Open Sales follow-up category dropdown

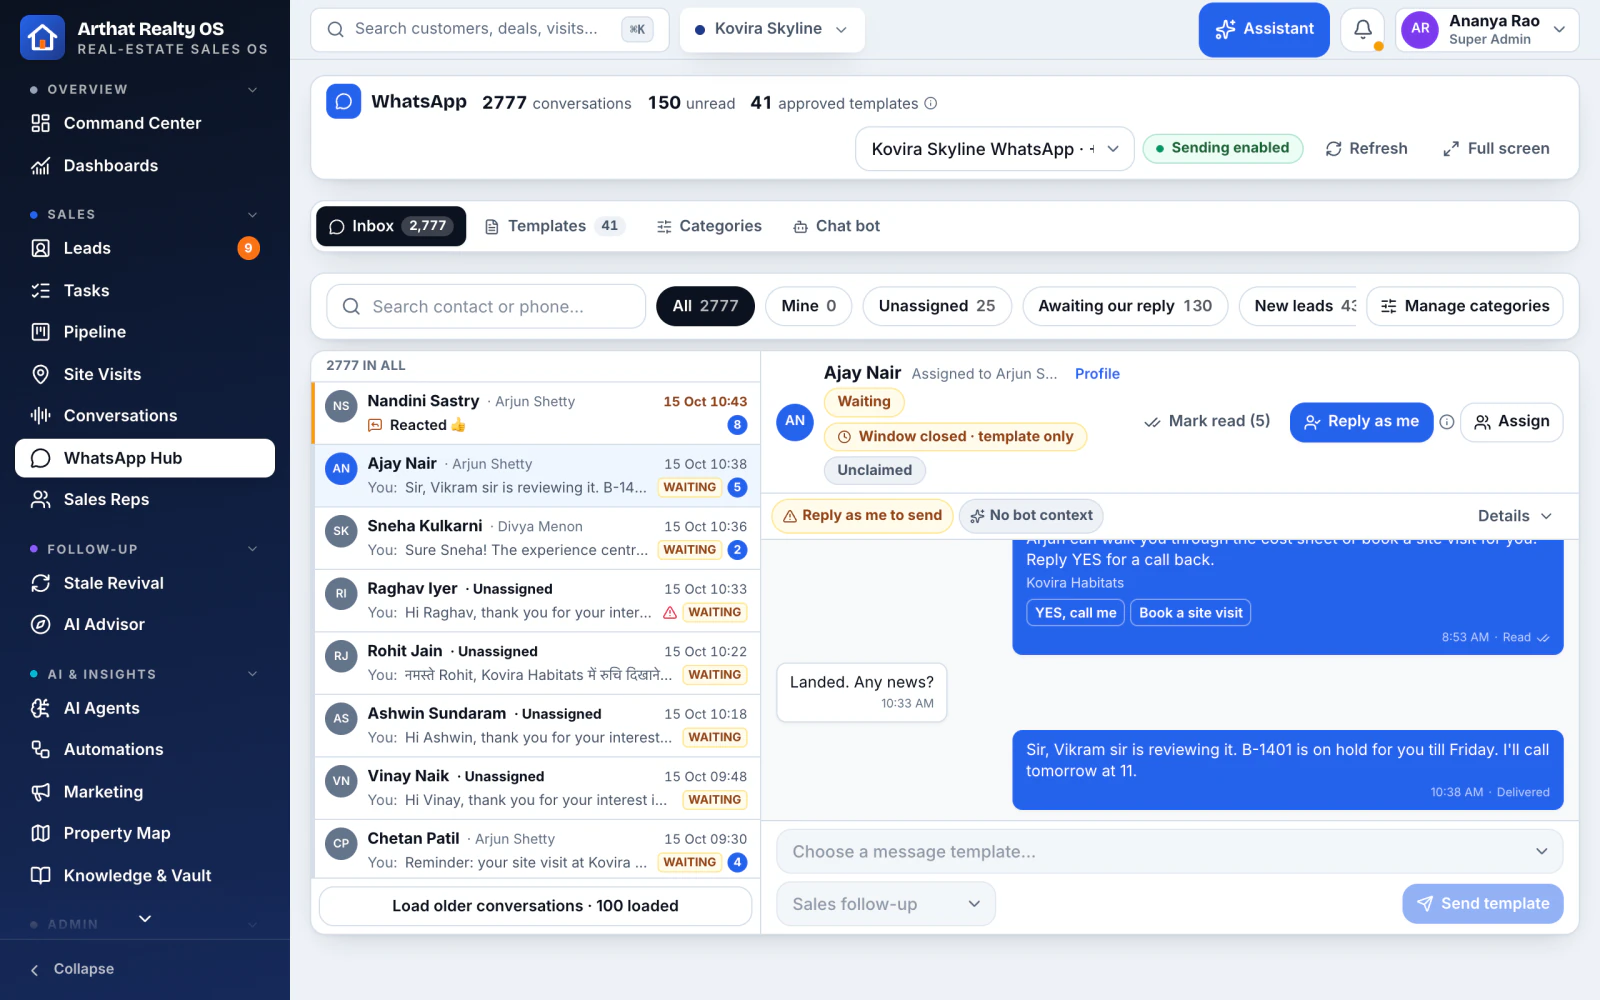(886, 904)
